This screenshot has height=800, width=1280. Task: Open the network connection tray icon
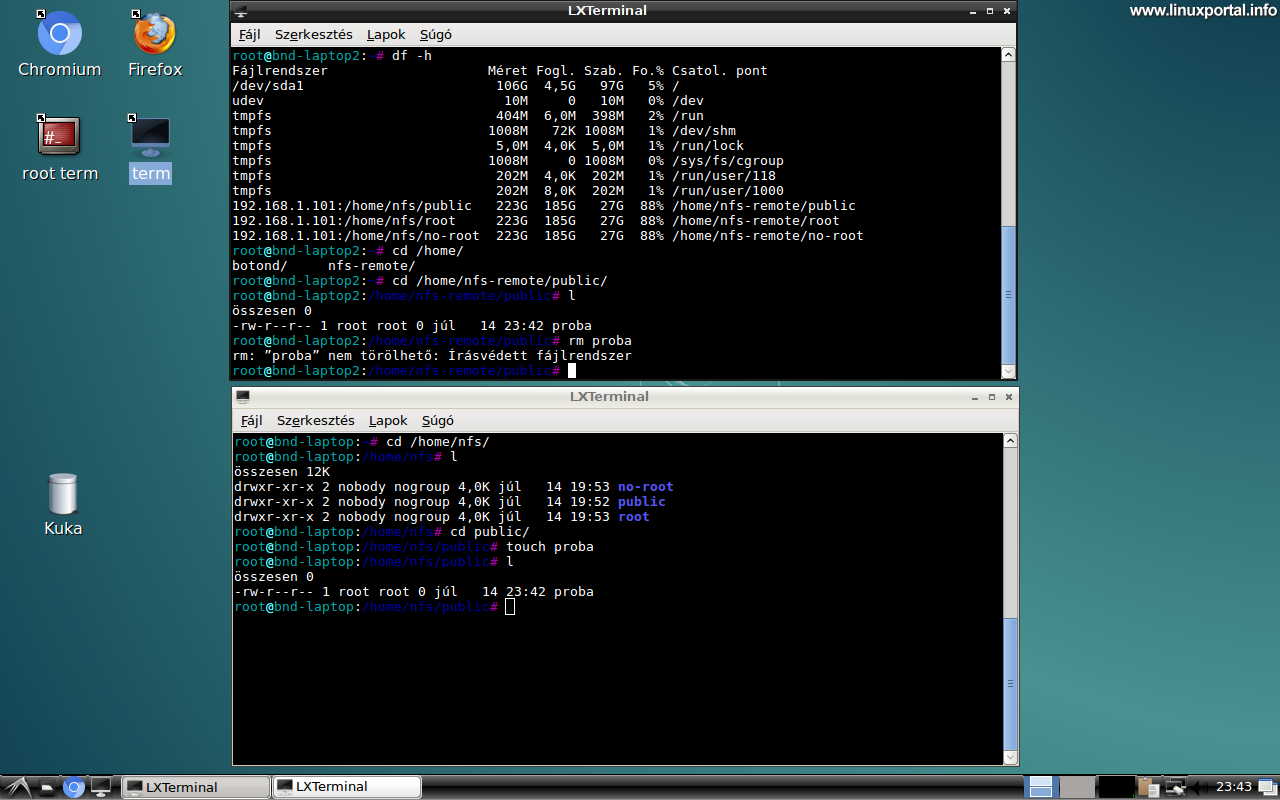click(1176, 787)
